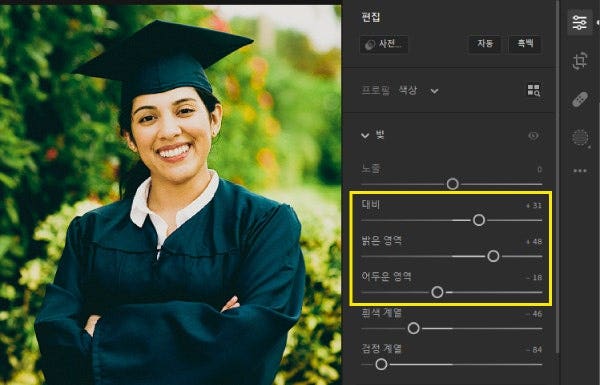The height and width of the screenshot is (385, 600).
Task: Click the 노출 exposure slider handle
Action: coord(452,184)
